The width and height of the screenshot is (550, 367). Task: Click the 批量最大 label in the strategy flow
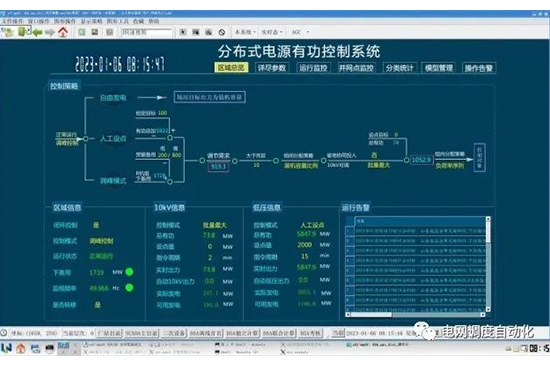[378, 165]
